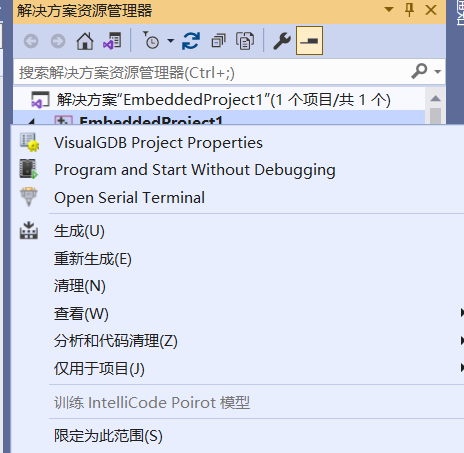Click the pending changes filter clock icon
The height and width of the screenshot is (453, 464).
click(x=151, y=41)
